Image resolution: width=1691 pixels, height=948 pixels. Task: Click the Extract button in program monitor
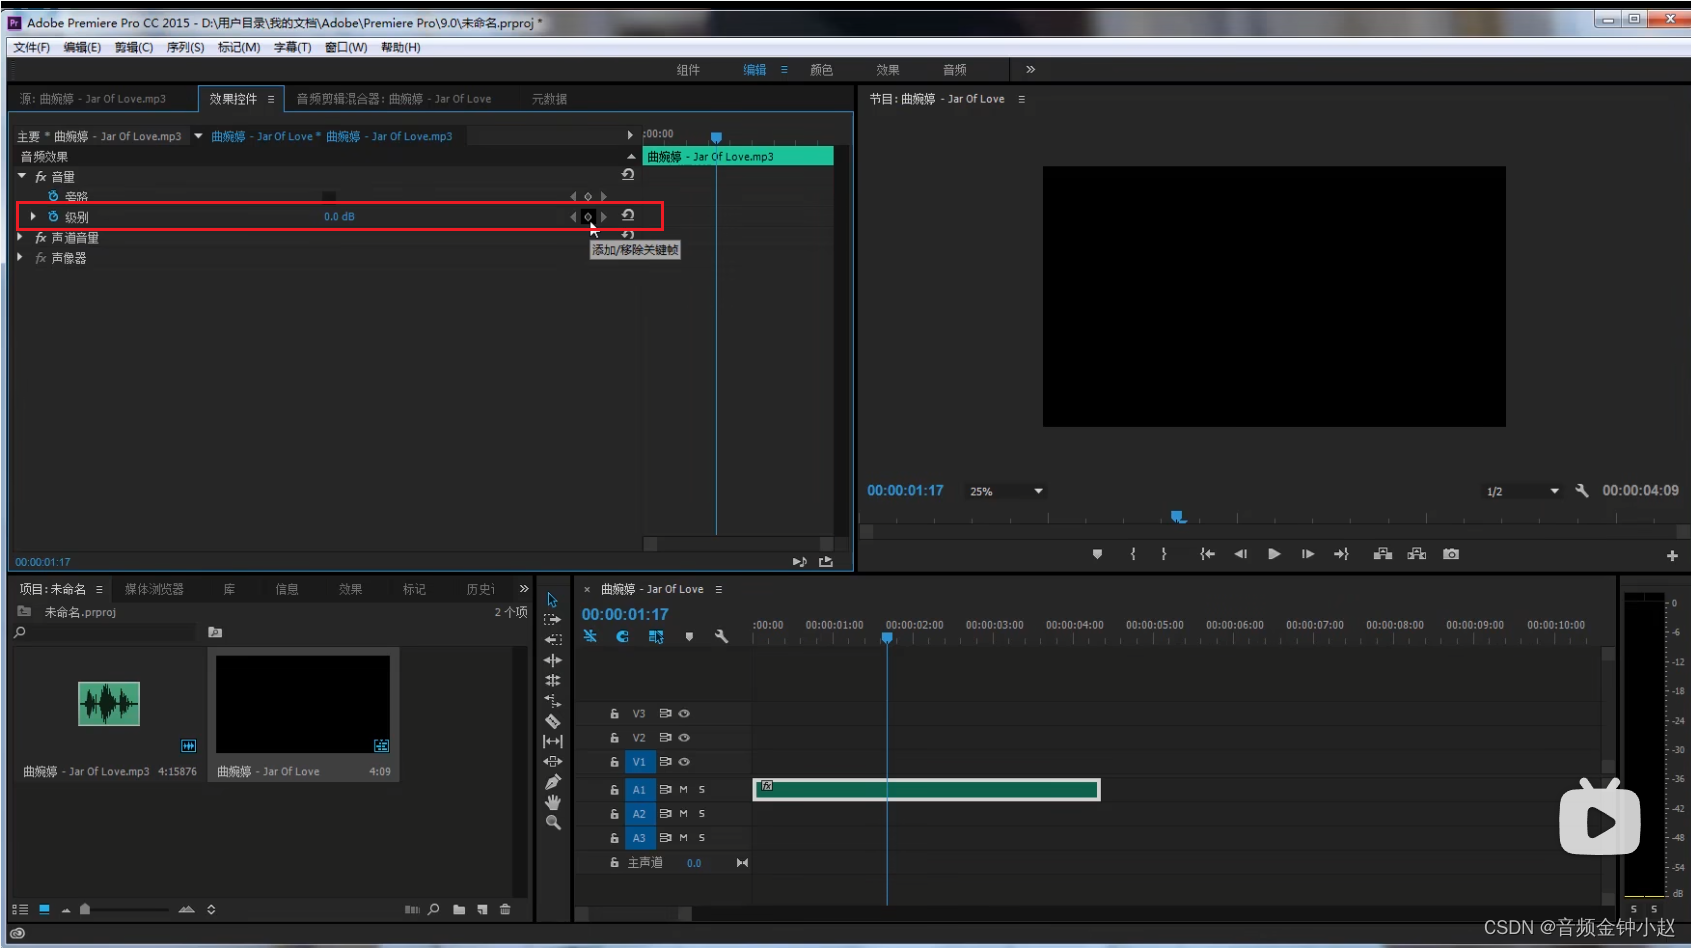coord(1417,554)
